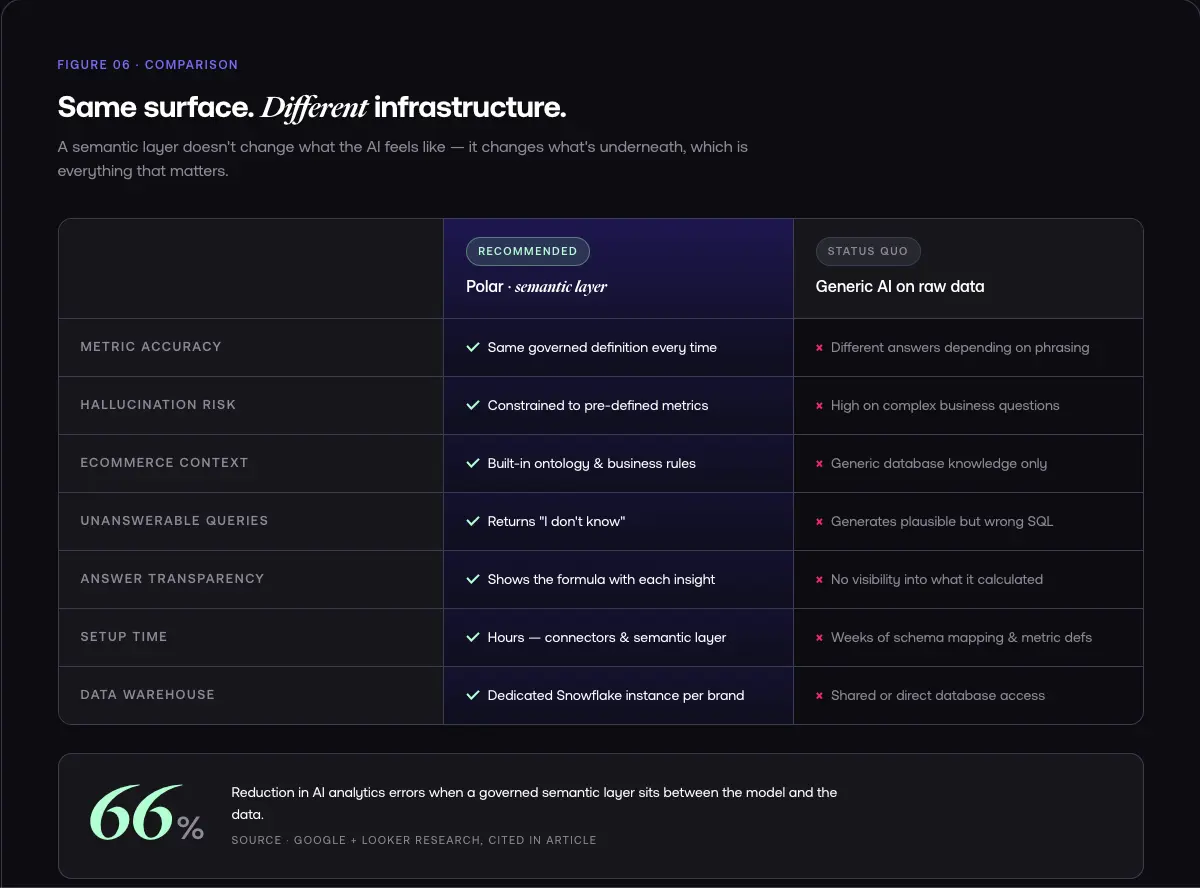
Task: Click red X by Generates plausible but wrong SQL
Action: 820,522
